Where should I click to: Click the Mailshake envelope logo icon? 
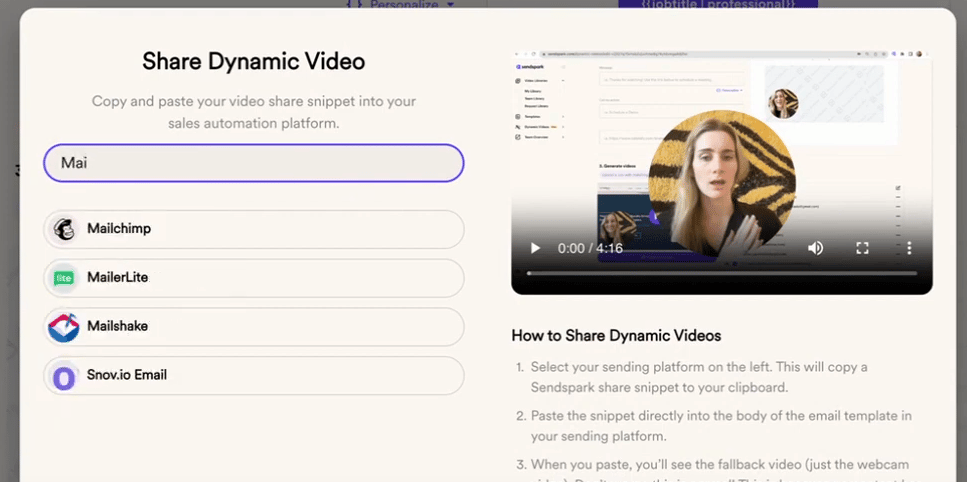tap(64, 327)
